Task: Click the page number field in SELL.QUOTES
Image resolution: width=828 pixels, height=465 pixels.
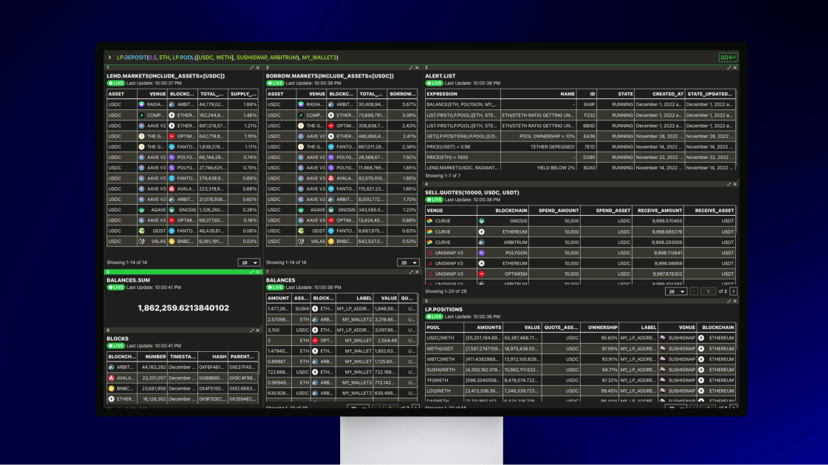Action: 708,291
